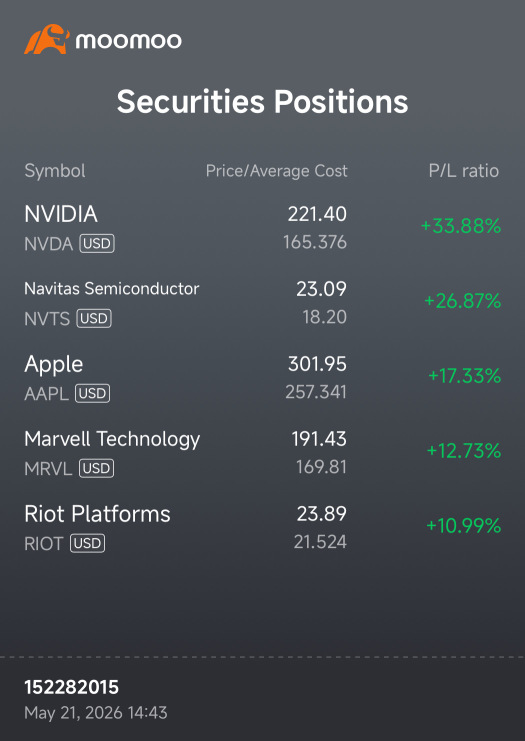The width and height of the screenshot is (525, 741).
Task: Select the Securities Positions heading
Action: [262, 101]
